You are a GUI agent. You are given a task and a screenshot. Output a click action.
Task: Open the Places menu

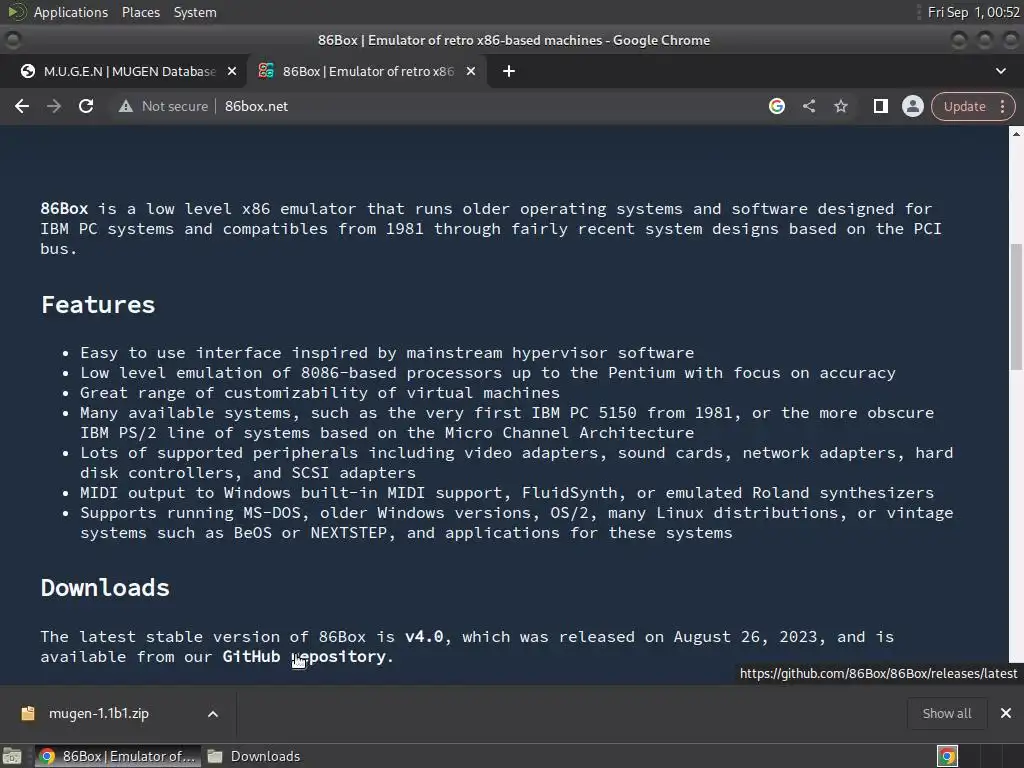[140, 12]
